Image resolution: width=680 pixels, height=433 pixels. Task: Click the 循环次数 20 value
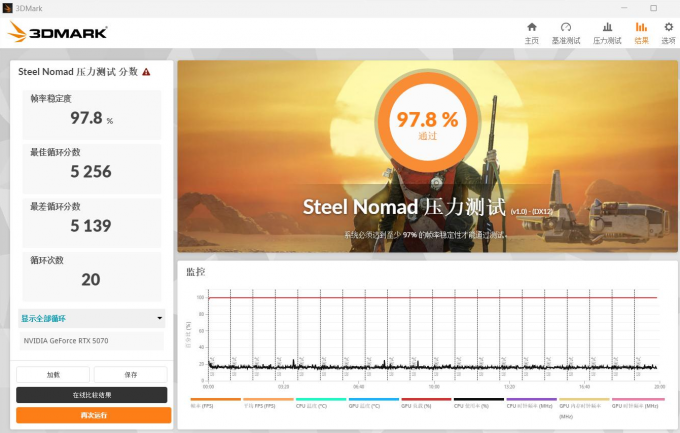pyautogui.click(x=91, y=279)
